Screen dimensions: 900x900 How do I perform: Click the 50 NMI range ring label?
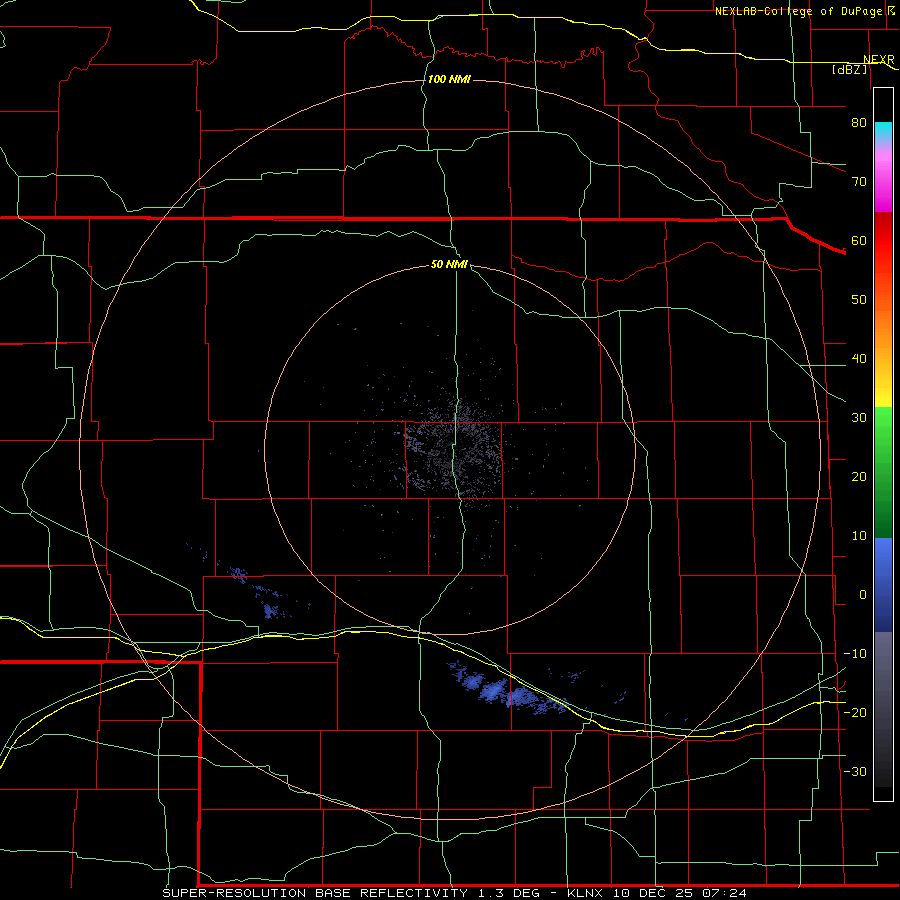coord(449,265)
